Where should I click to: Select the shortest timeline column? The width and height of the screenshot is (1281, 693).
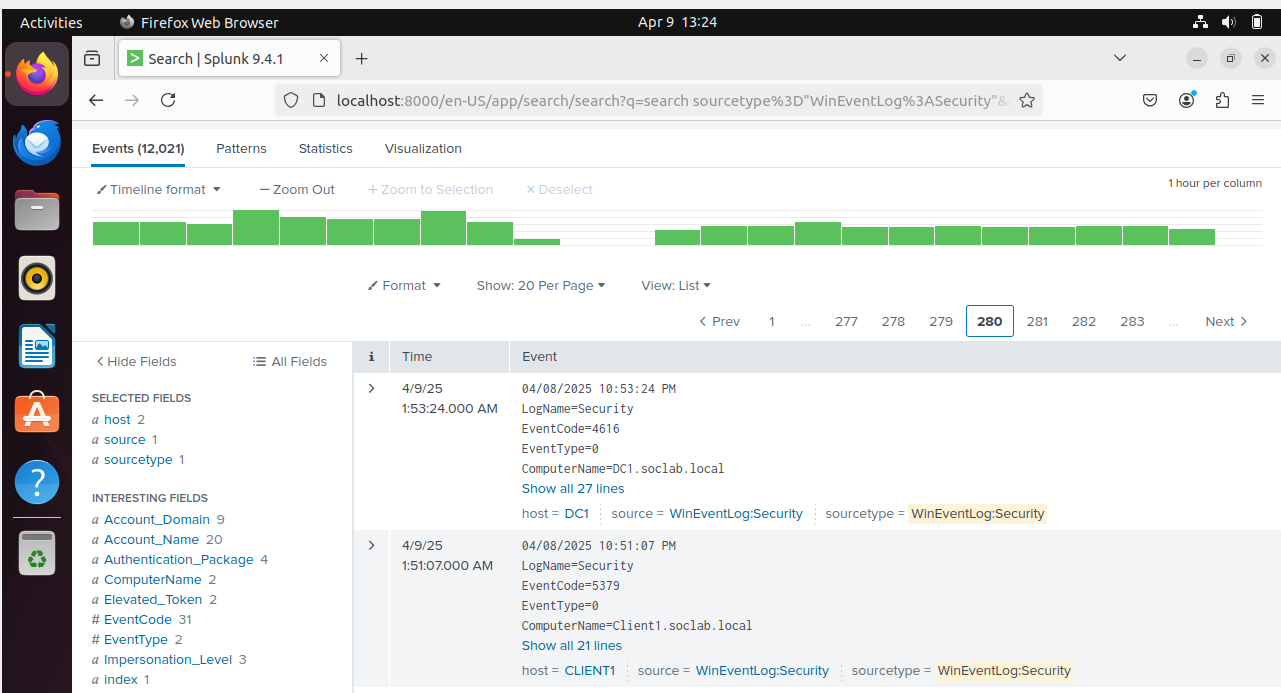pyautogui.click(x=537, y=241)
